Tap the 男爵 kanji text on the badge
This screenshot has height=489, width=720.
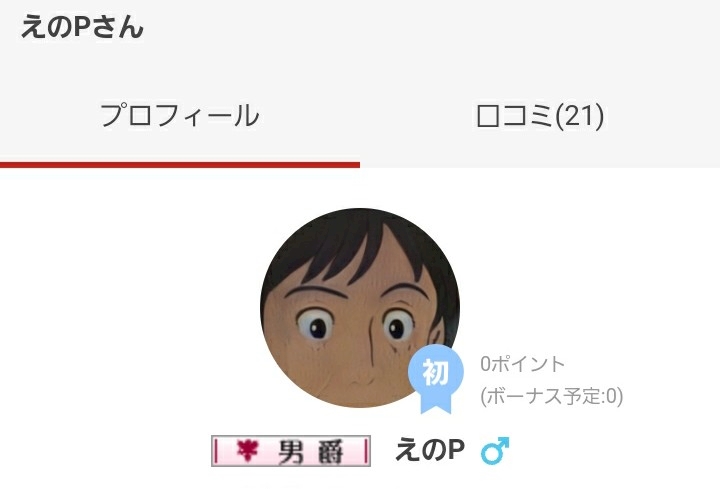point(310,452)
